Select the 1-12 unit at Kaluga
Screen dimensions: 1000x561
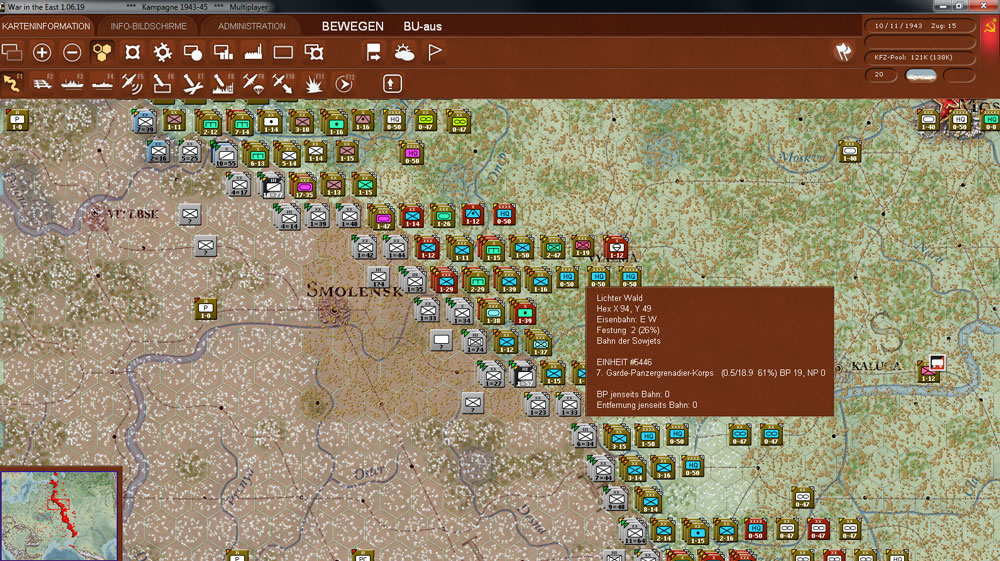pos(929,372)
